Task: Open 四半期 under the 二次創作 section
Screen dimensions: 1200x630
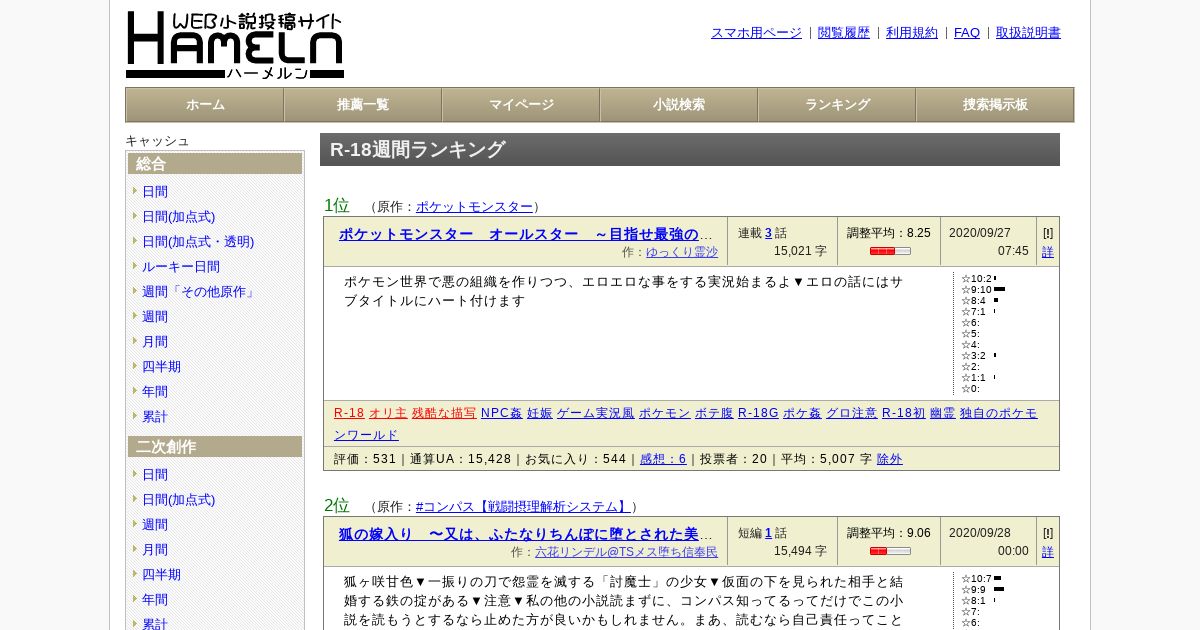Action: pyautogui.click(x=161, y=574)
